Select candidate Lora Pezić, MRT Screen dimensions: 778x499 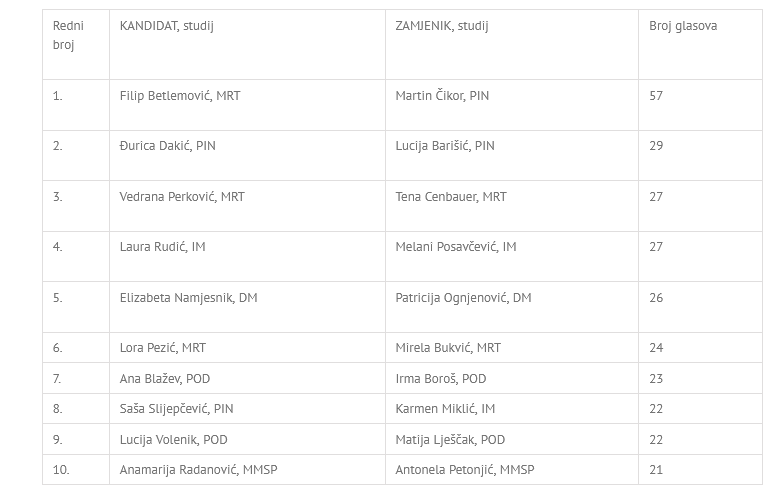[163, 348]
